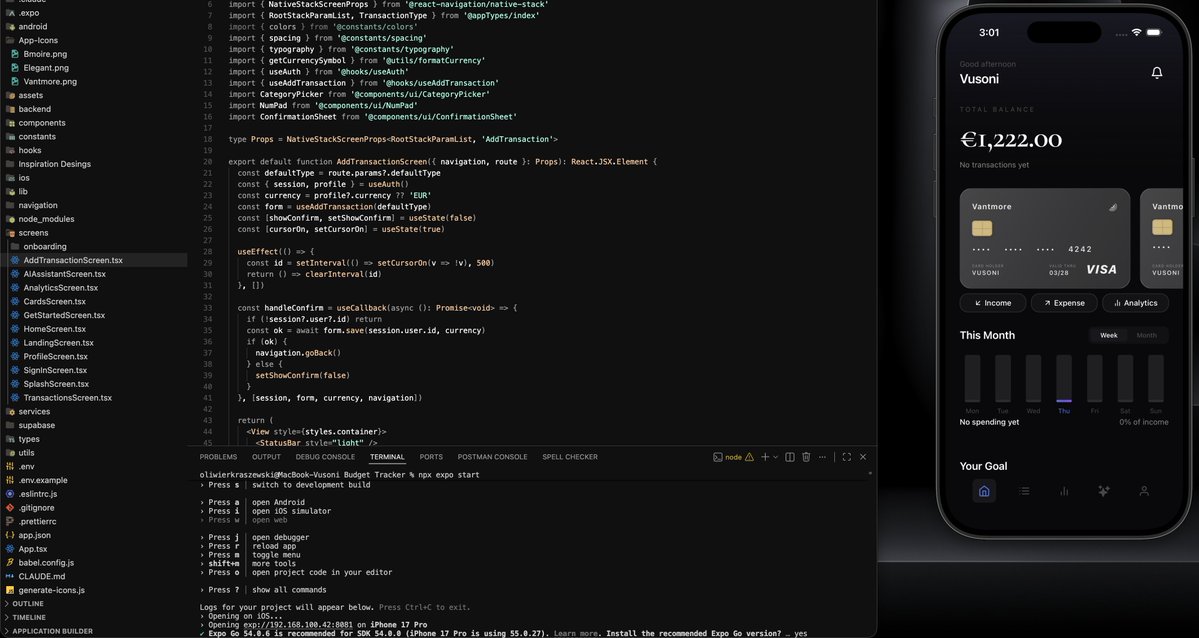1199x638 pixels.
Task: Tap the profile person icon in phone nav
Action: click(1144, 491)
